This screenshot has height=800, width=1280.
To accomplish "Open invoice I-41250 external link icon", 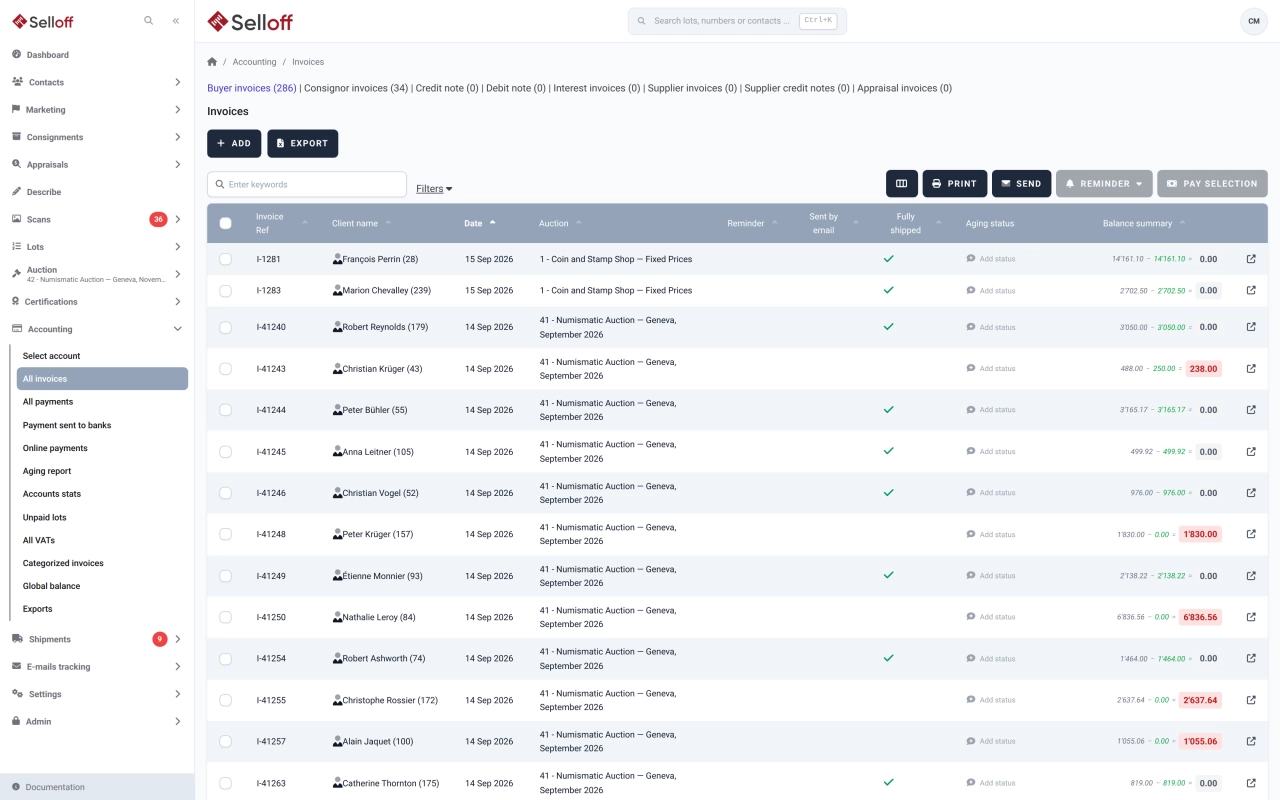I will [x=1251, y=617].
